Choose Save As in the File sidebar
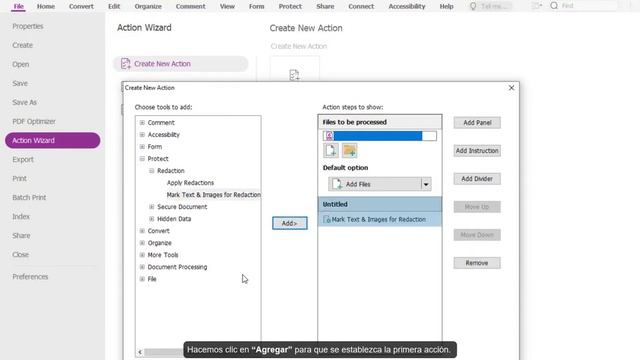The height and width of the screenshot is (360, 640). pyautogui.click(x=24, y=102)
